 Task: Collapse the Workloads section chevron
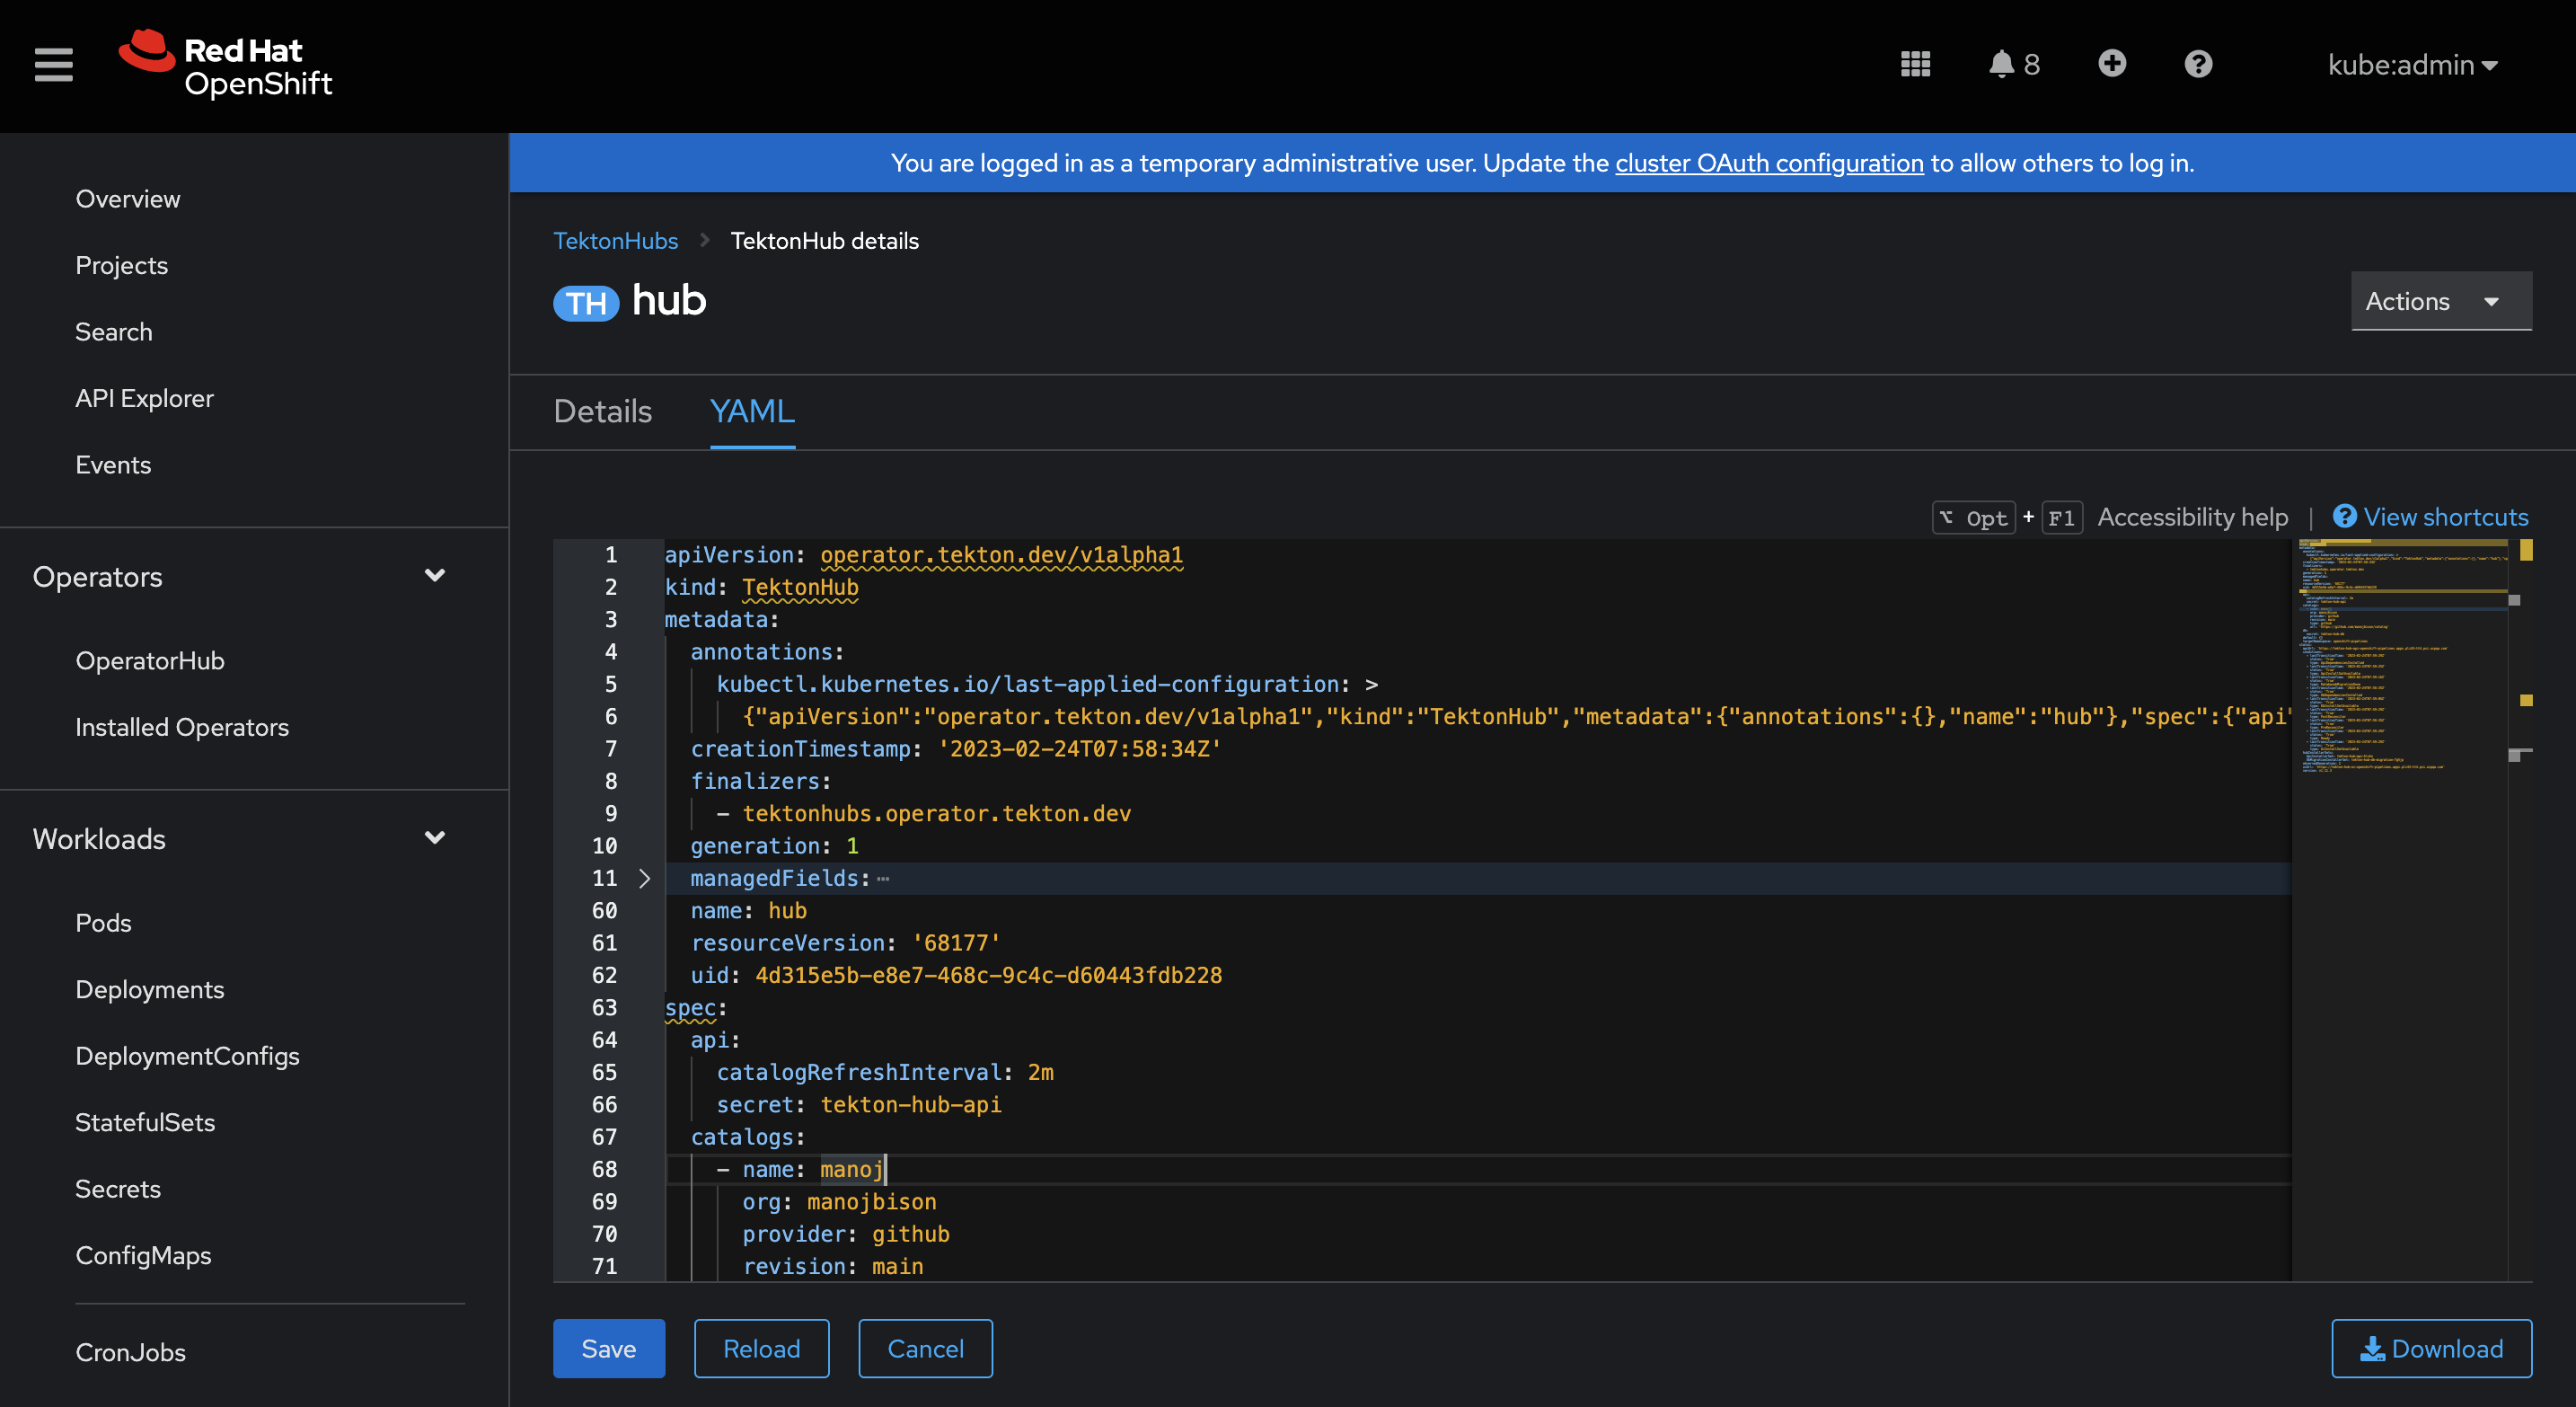point(435,838)
